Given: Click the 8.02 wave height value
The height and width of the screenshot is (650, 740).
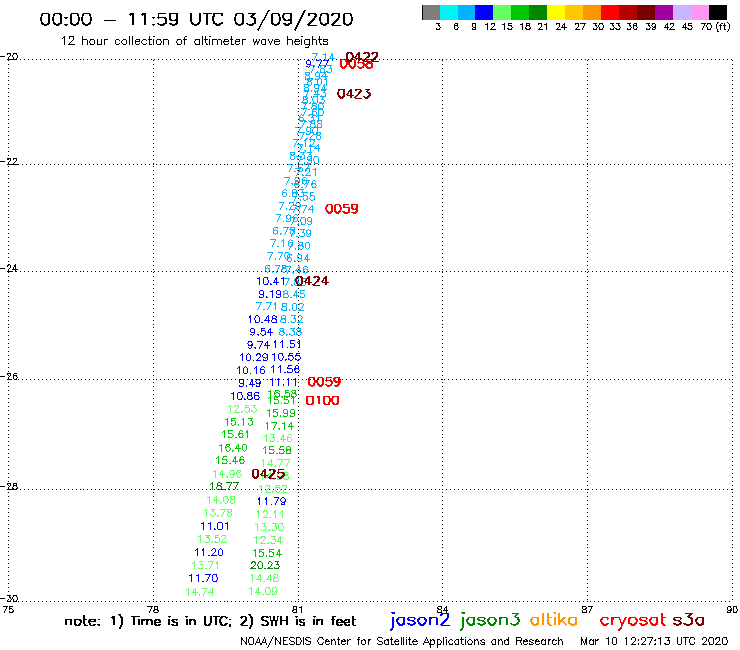Looking at the screenshot, I should click(292, 307).
